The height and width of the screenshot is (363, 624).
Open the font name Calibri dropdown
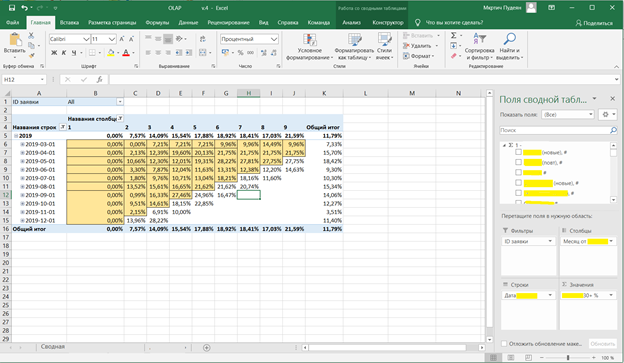(x=86, y=39)
